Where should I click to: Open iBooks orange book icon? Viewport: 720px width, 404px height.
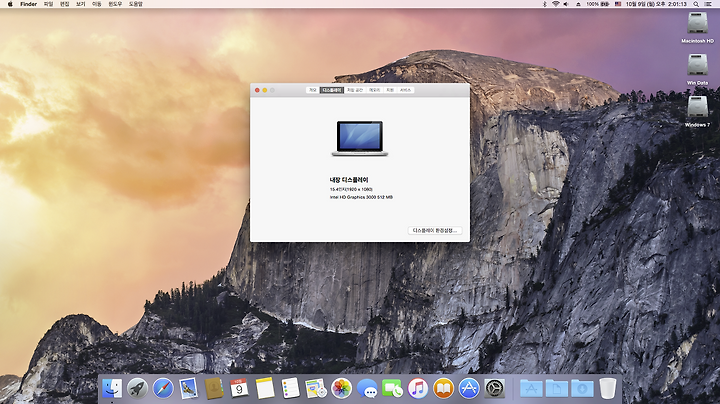[x=443, y=388]
